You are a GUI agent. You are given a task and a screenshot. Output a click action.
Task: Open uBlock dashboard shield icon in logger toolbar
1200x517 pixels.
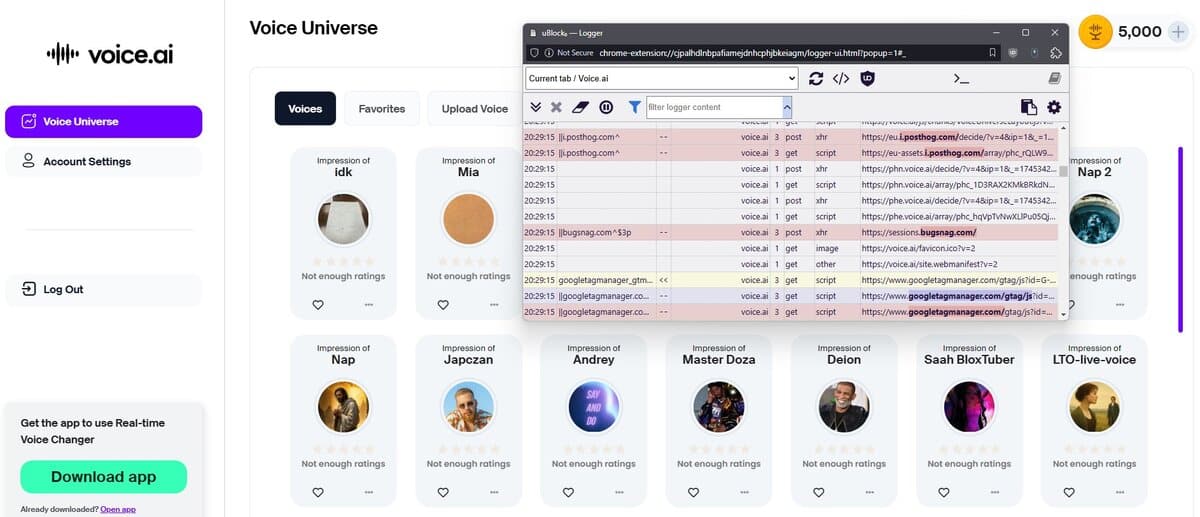(x=868, y=78)
